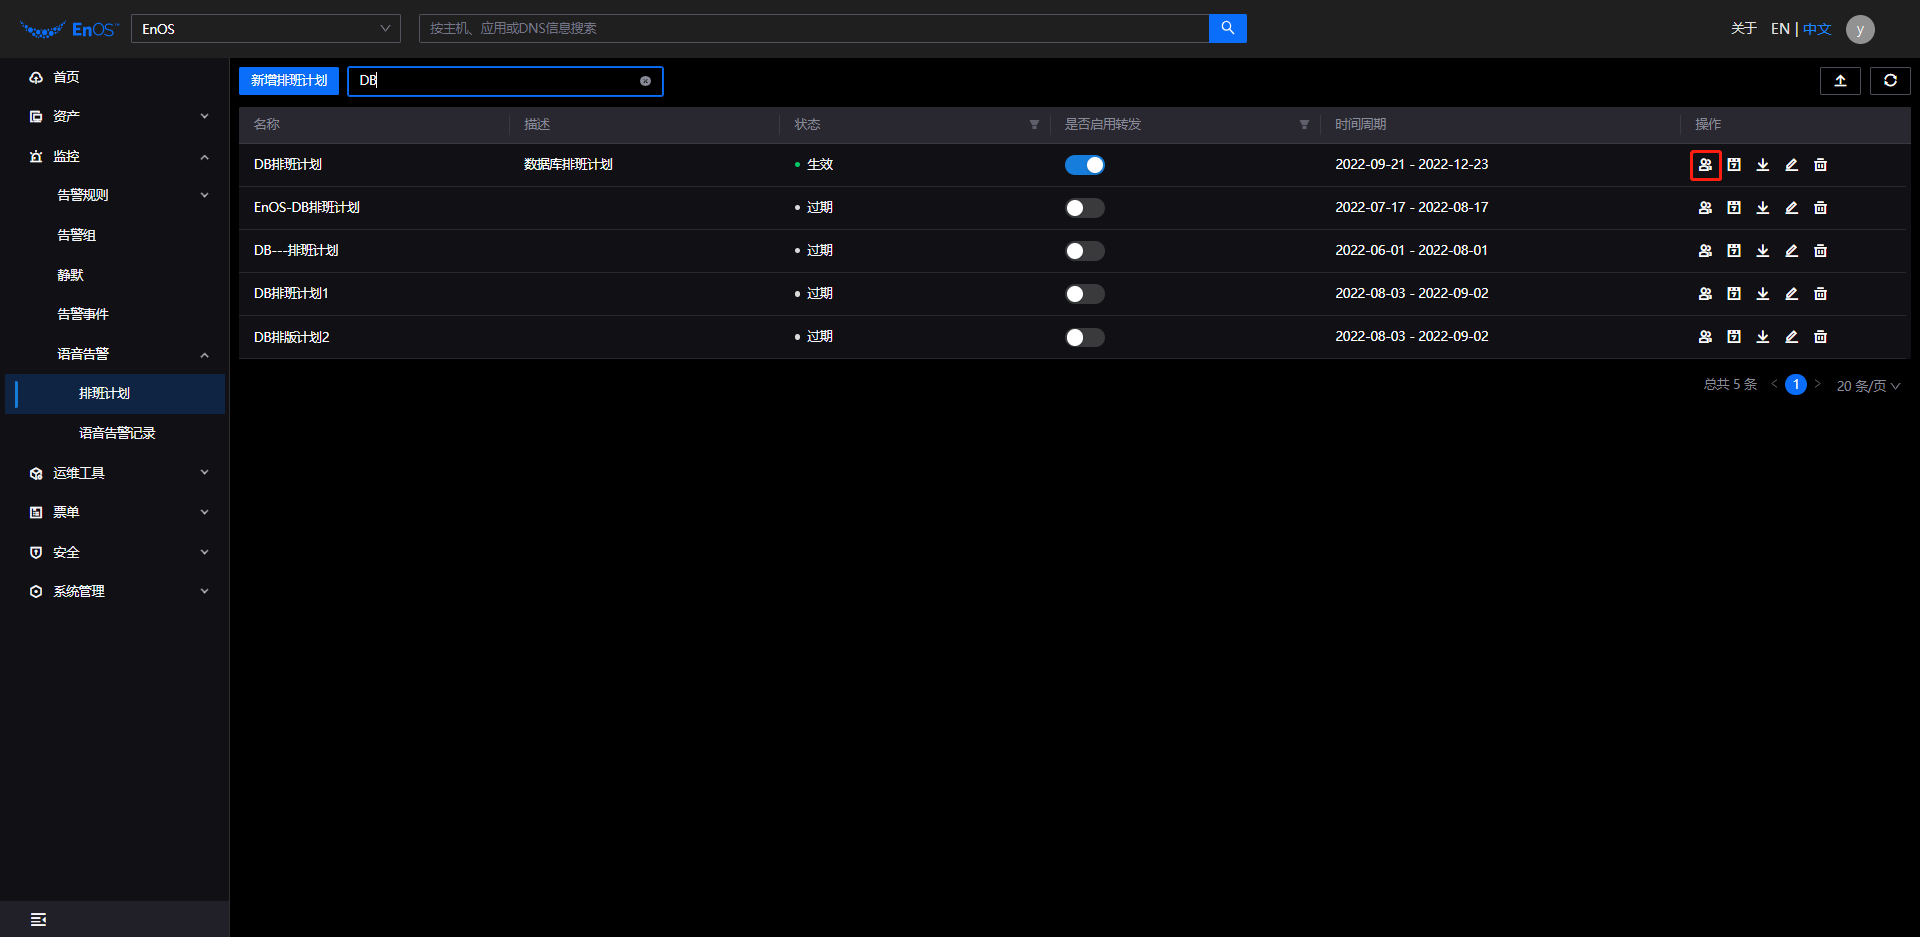Image resolution: width=1920 pixels, height=937 pixels.
Task: Open personnel icon for EnOS-DB排班计划 row
Action: point(1705,208)
